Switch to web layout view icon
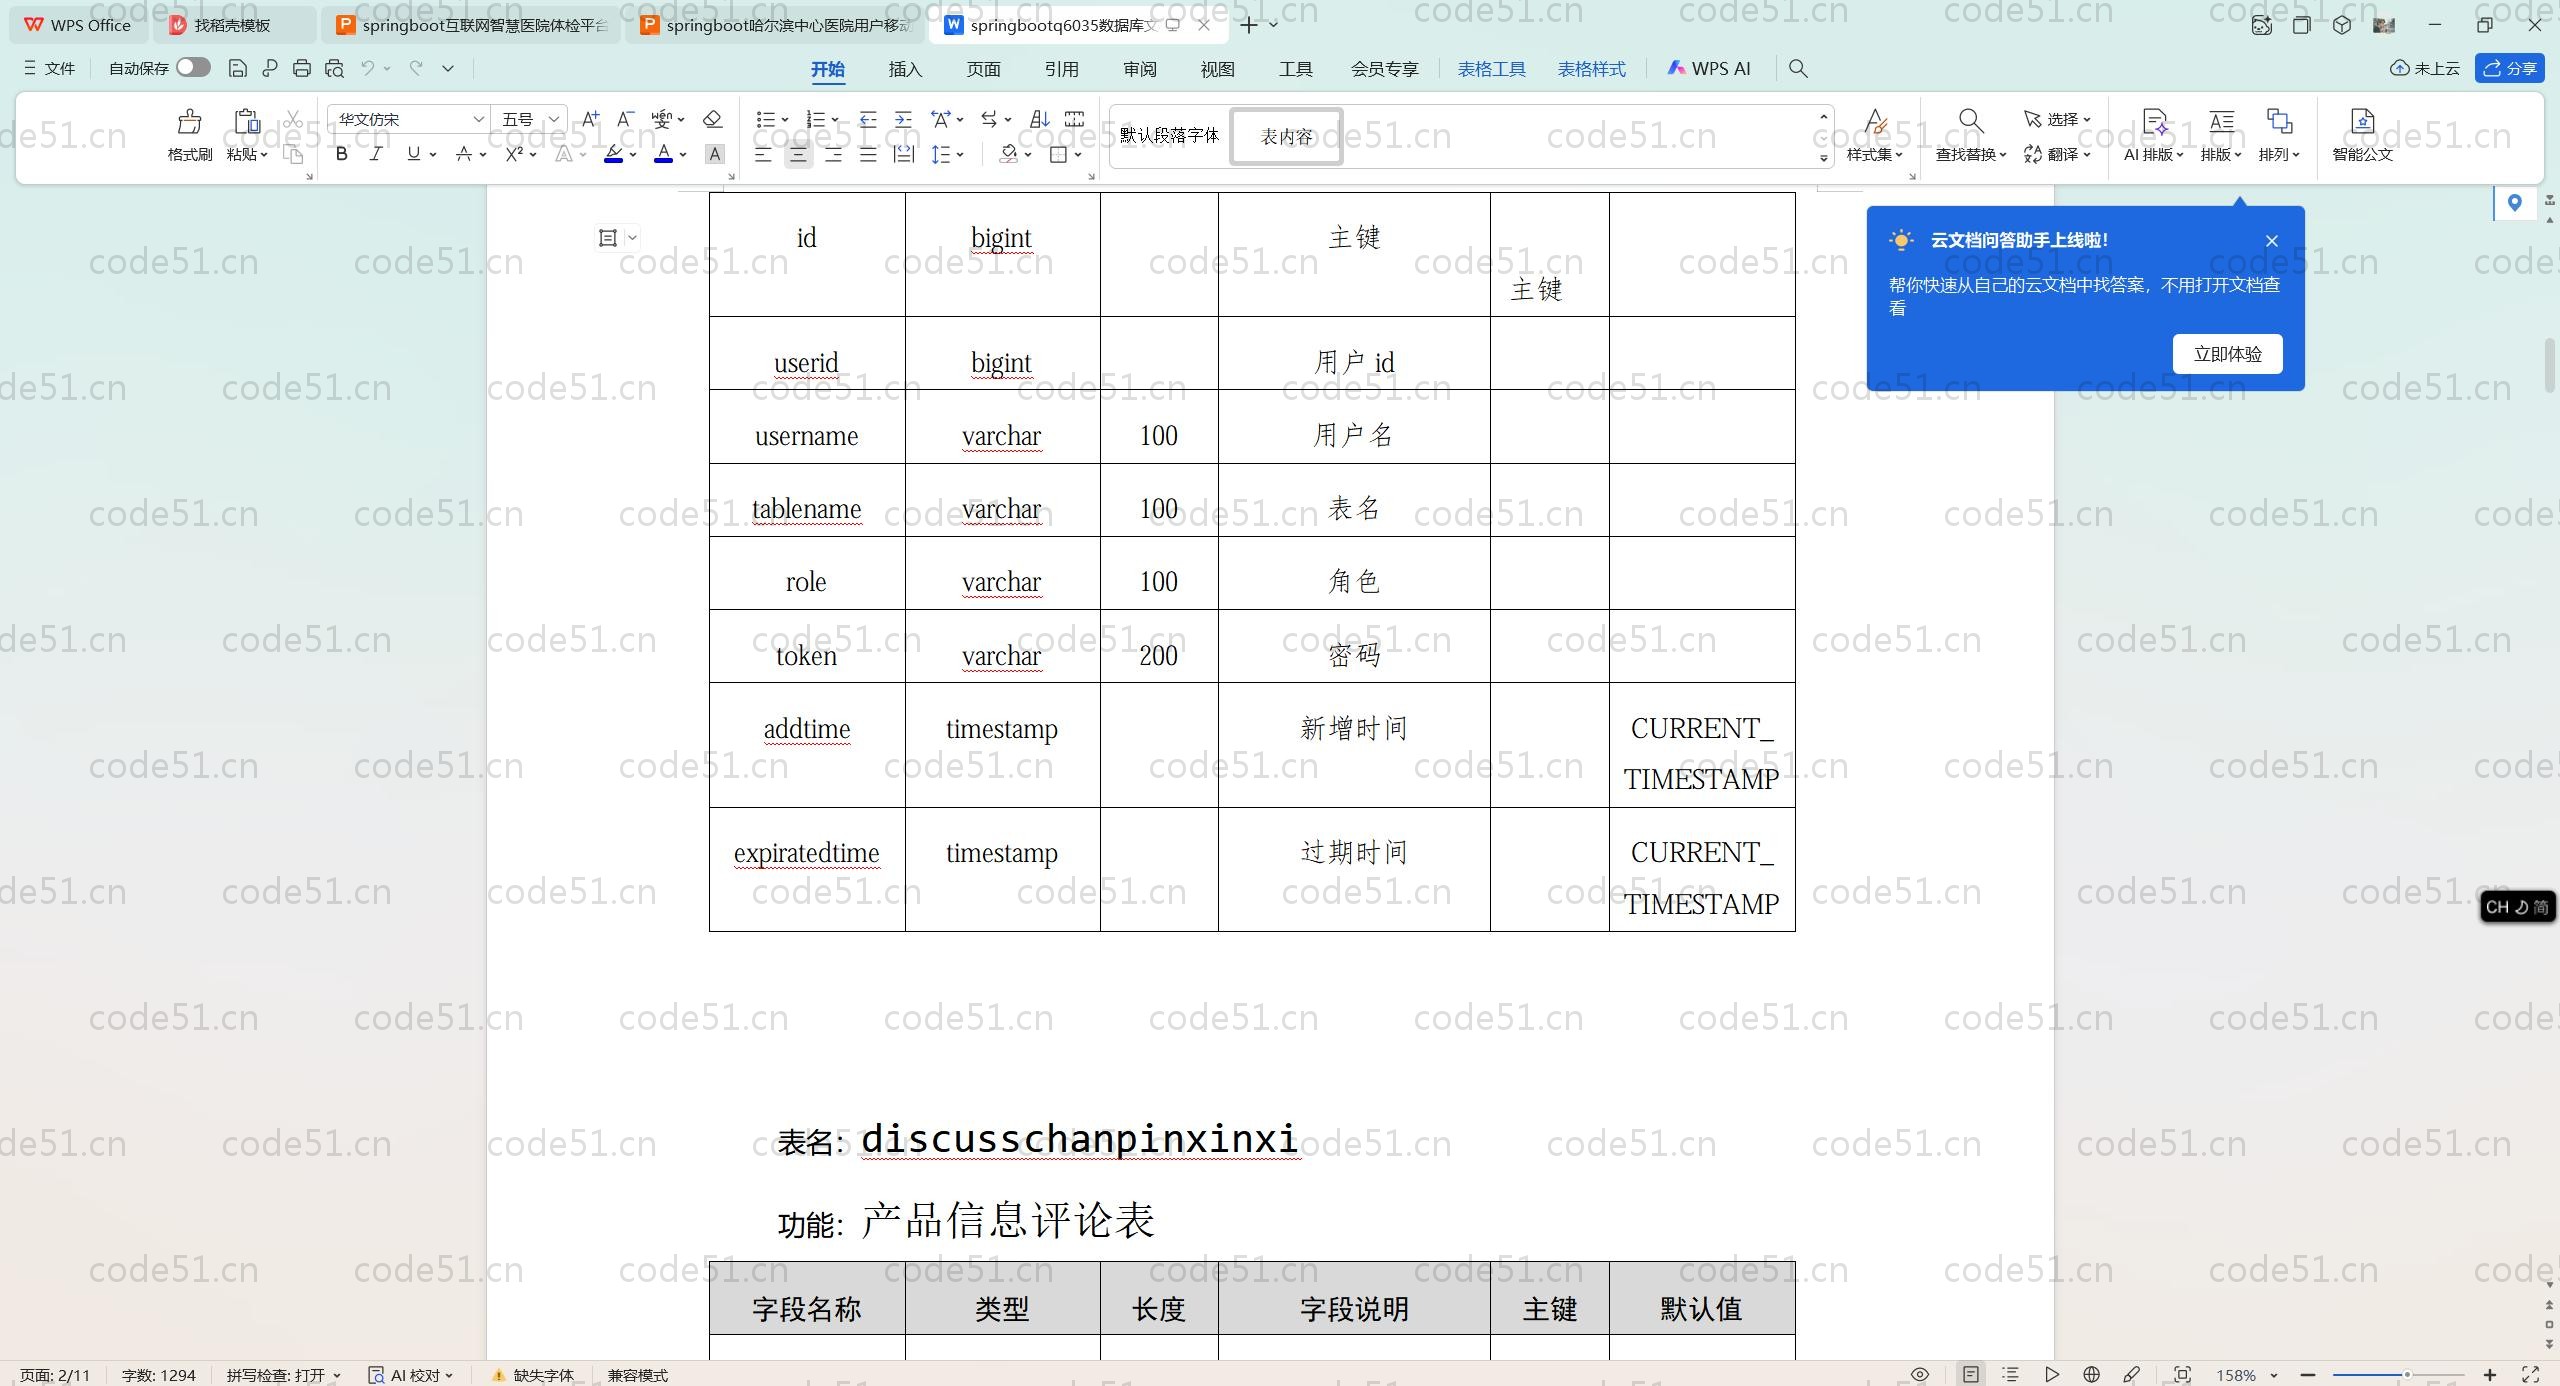Image resolution: width=2560 pixels, height=1386 pixels. coord(2091,1375)
